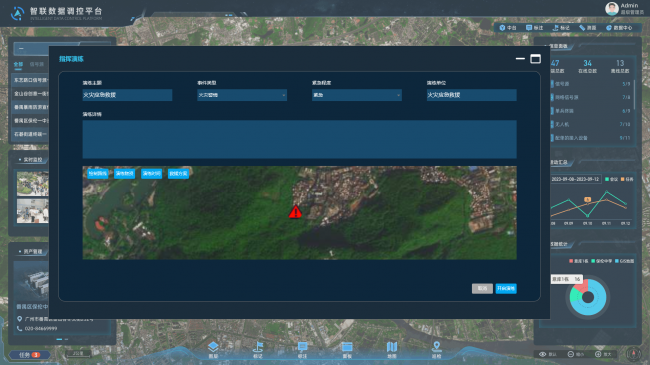Viewport: 650px width, 365px height.
Task: Maximize the 指挥演练 dialog
Action: coord(536,59)
